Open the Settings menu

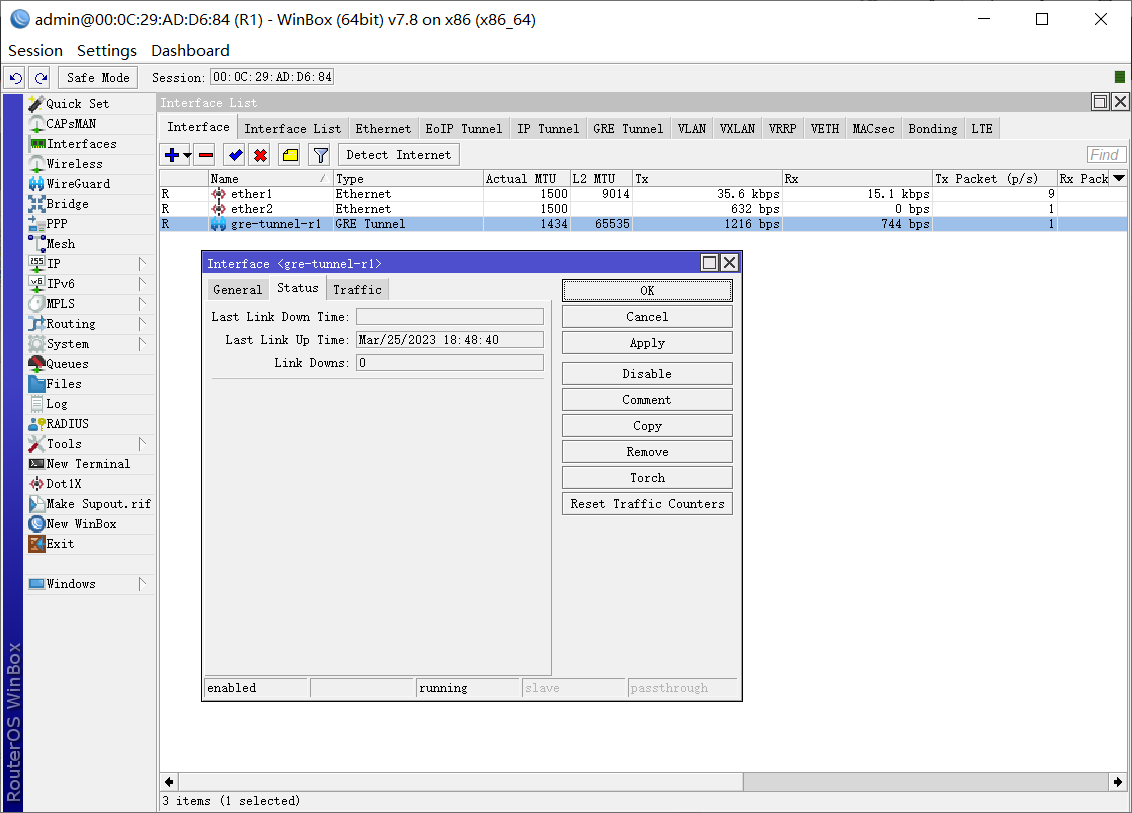pyautogui.click(x=107, y=51)
